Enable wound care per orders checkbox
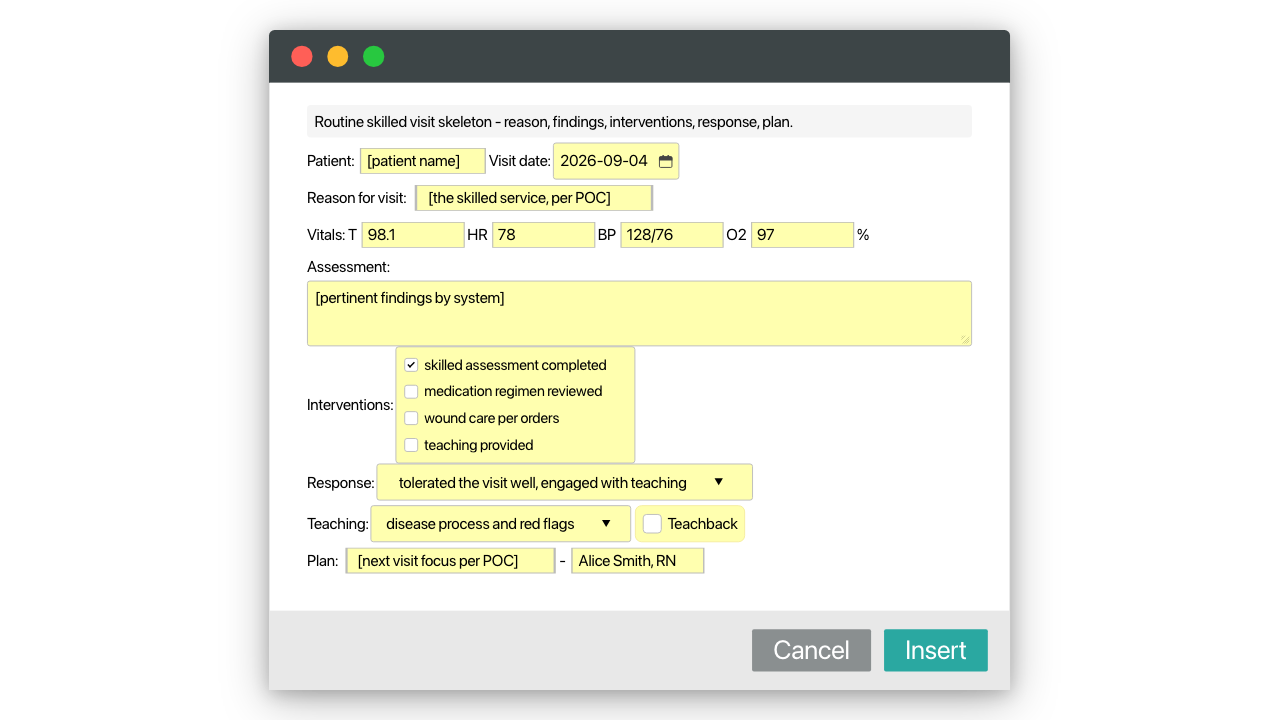 coord(411,418)
